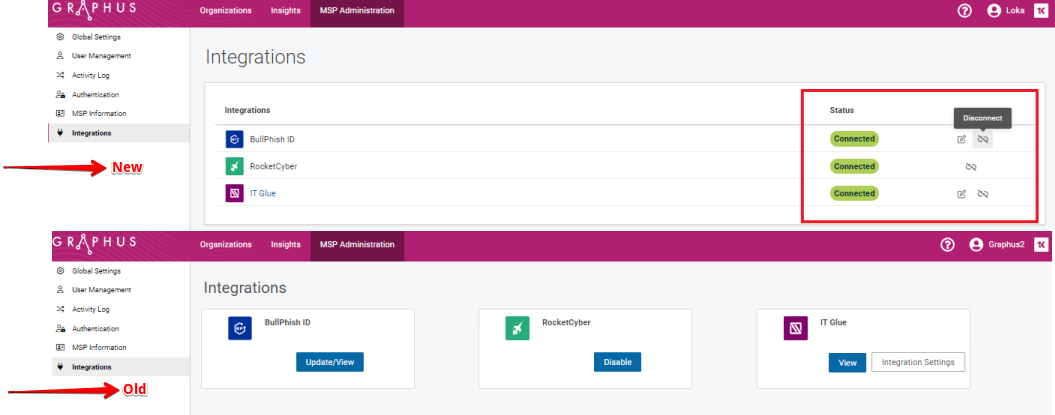Screen dimensions: 1055x415
Task: Click Connected badge in IT Glue row
Action: [x=854, y=194]
